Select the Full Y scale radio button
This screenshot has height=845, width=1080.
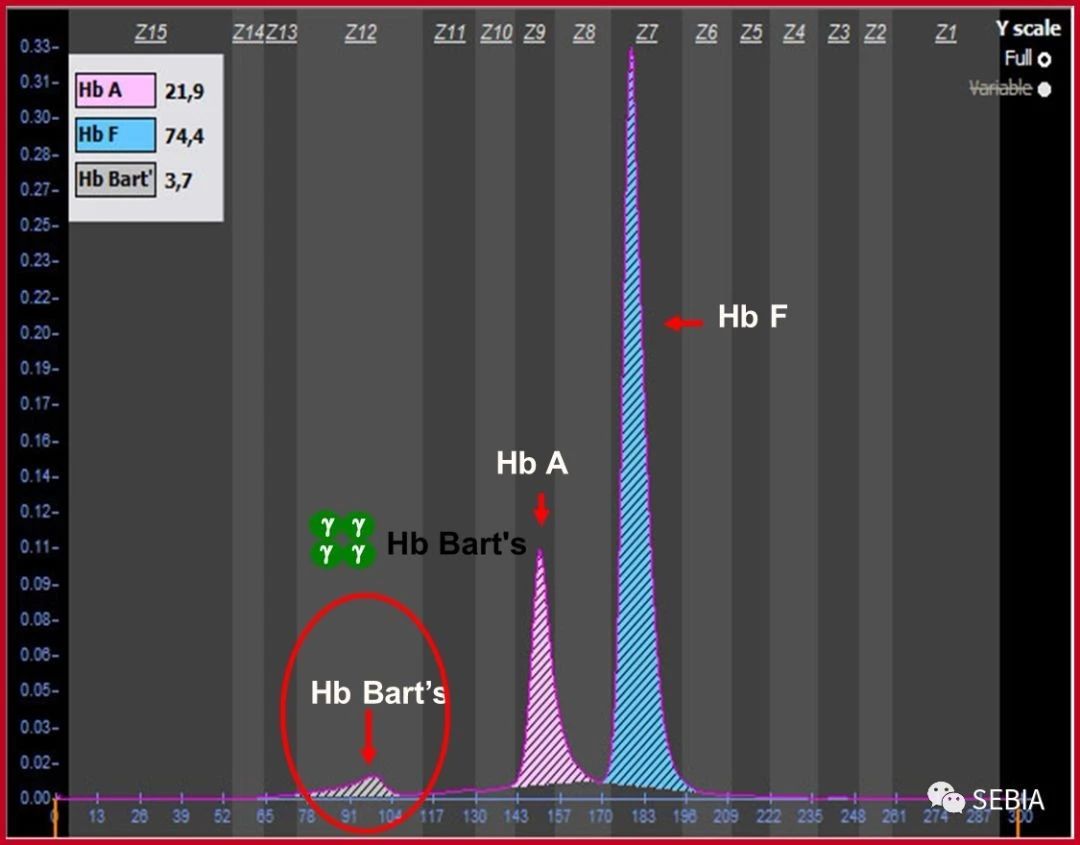point(1044,60)
